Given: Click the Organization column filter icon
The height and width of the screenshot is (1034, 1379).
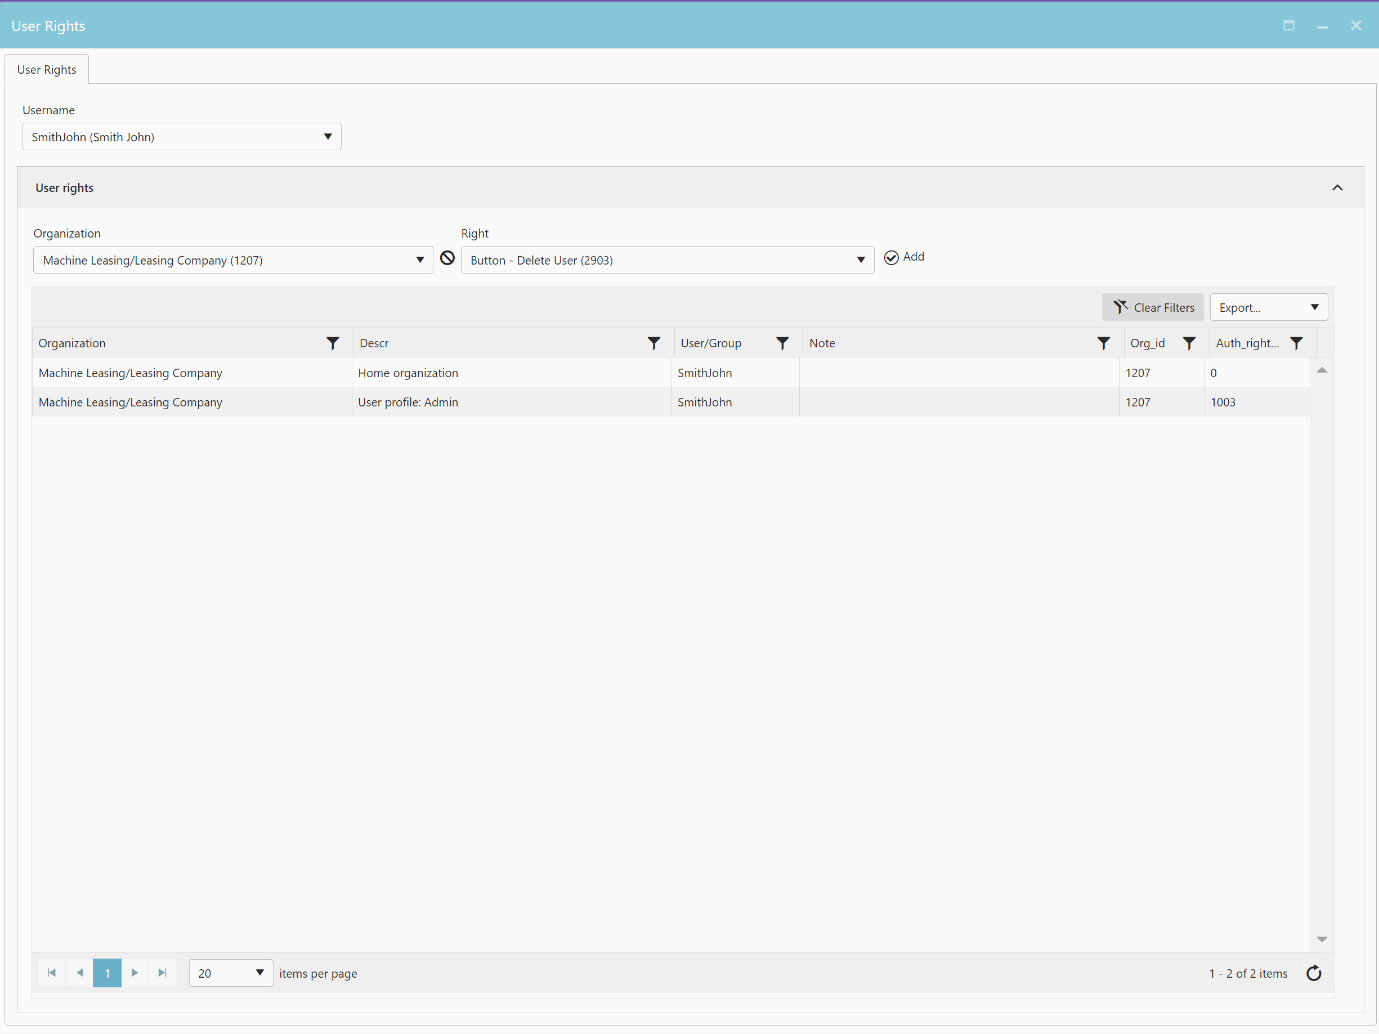Looking at the screenshot, I should point(333,343).
